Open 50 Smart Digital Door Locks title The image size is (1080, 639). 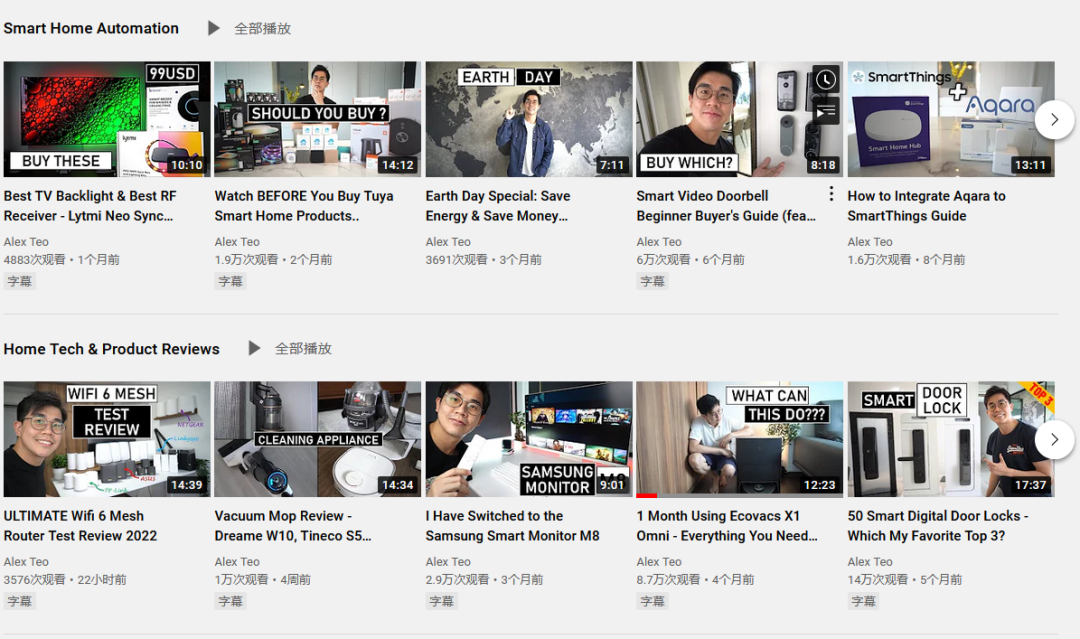click(x=938, y=526)
